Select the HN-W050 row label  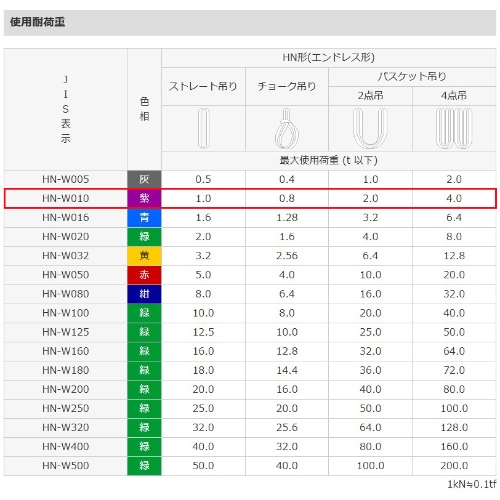click(x=66, y=275)
